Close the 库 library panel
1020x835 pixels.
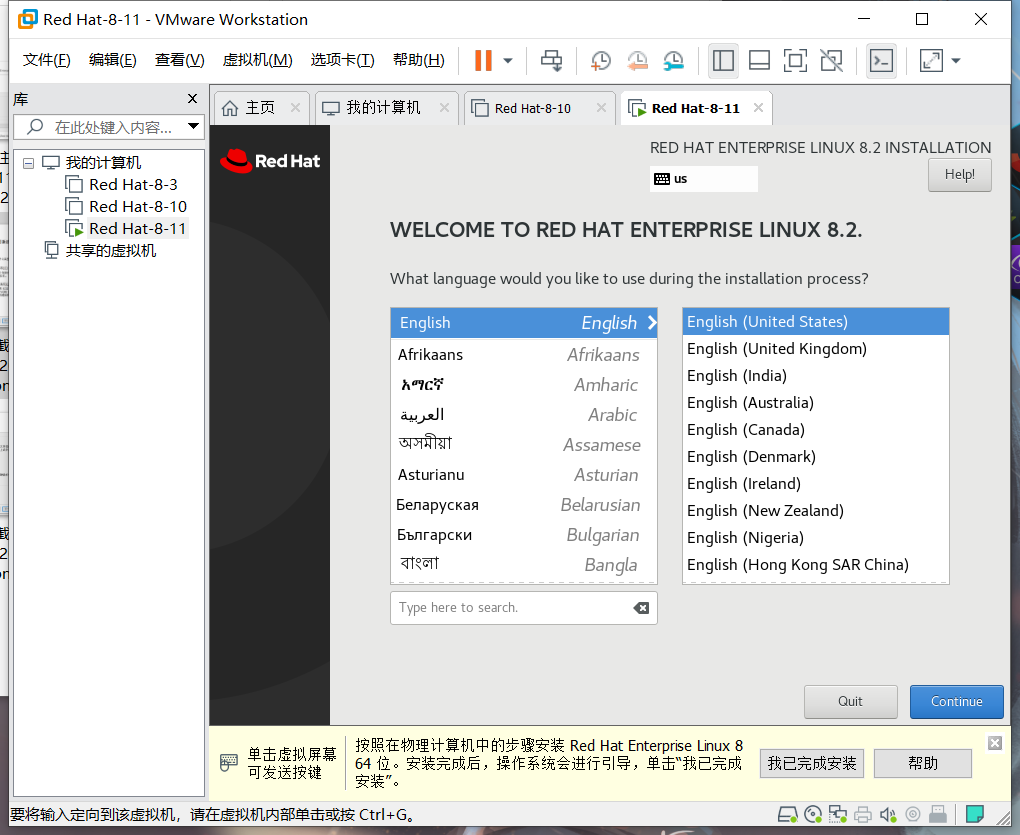pyautogui.click(x=192, y=99)
